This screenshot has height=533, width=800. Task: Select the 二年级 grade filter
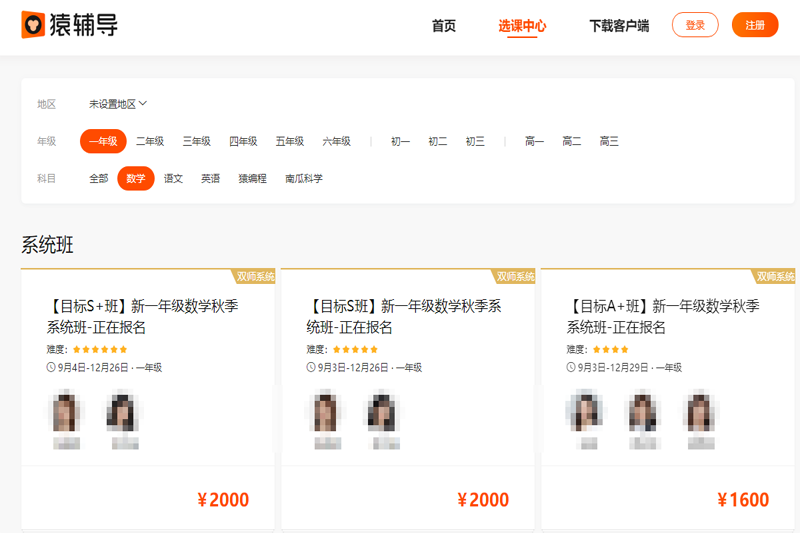tap(150, 142)
